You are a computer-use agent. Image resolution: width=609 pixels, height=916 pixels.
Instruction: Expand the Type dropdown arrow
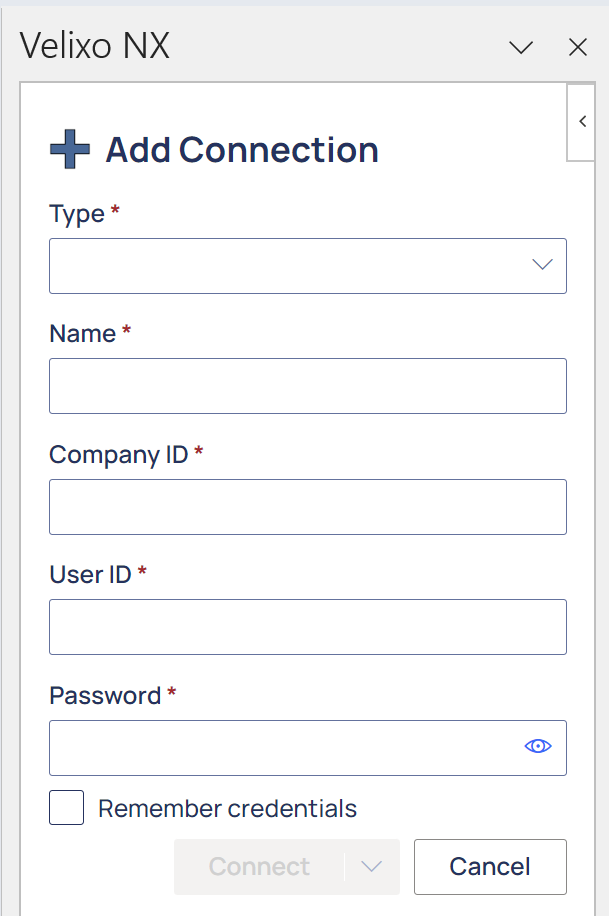[x=542, y=265]
